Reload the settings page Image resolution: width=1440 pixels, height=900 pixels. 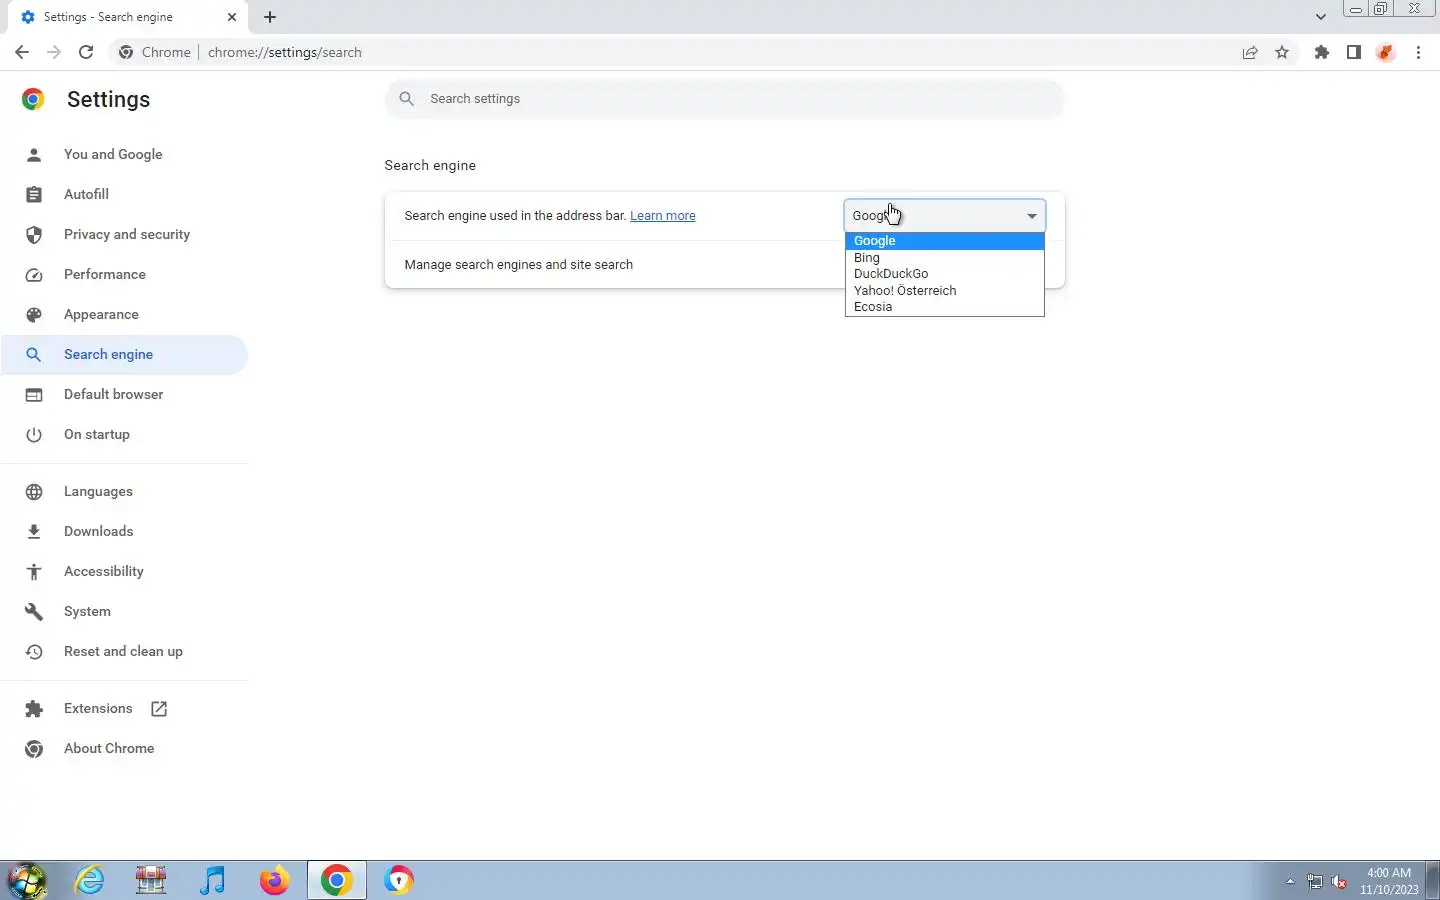point(86,52)
